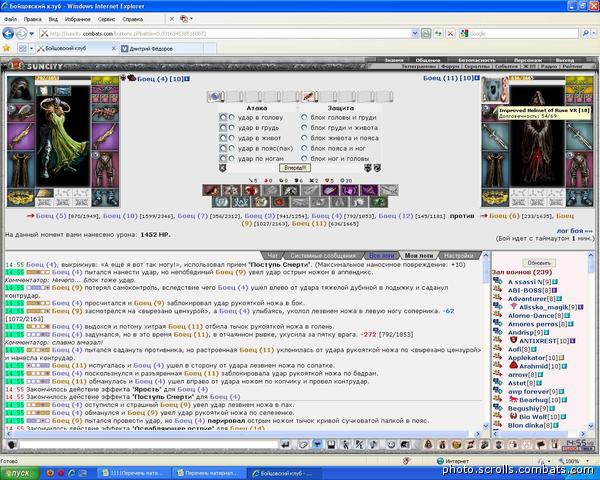Image resolution: width=600 pixels, height=480 pixels.
Task: Select the unshaded radio beside удар по ногам
Action: [x=232, y=158]
